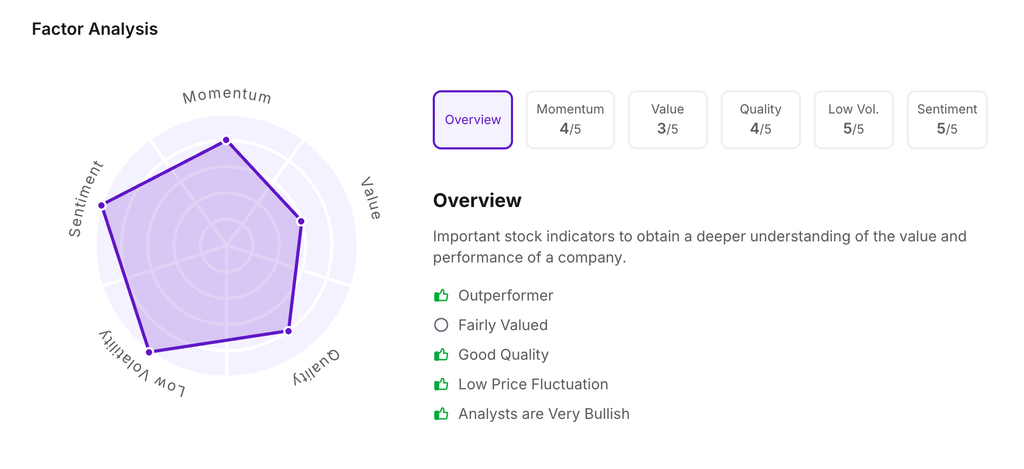
Task: Click the Value data point on radar chart
Action: coord(301,221)
